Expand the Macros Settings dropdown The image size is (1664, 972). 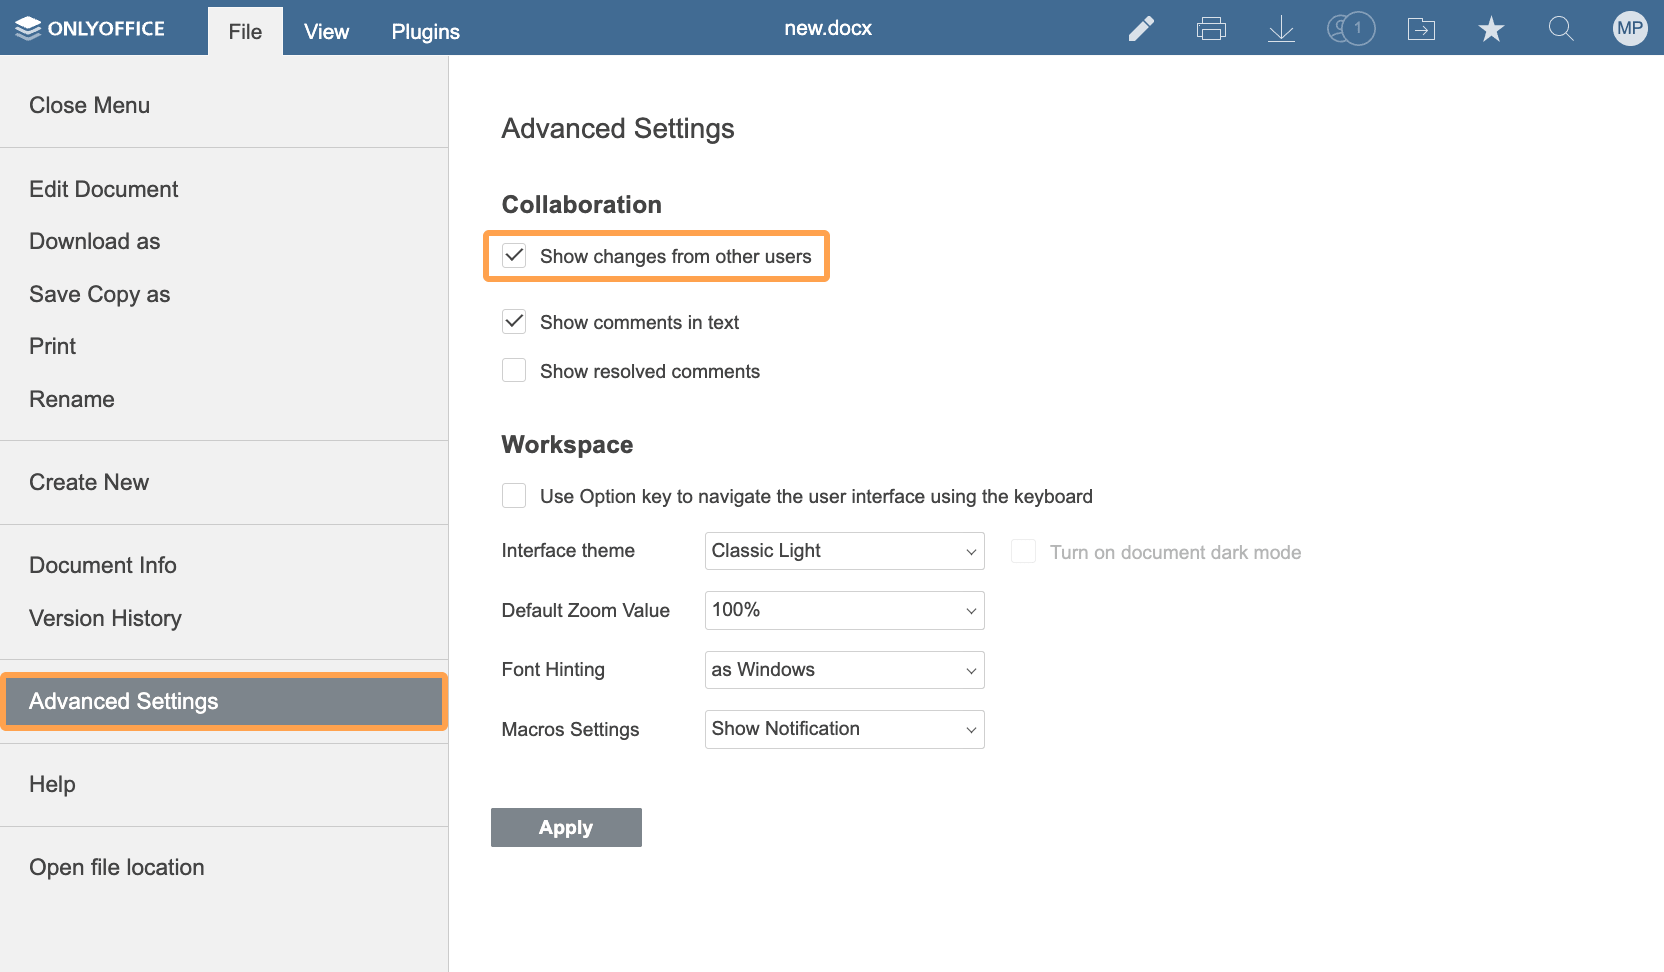pyautogui.click(x=844, y=729)
